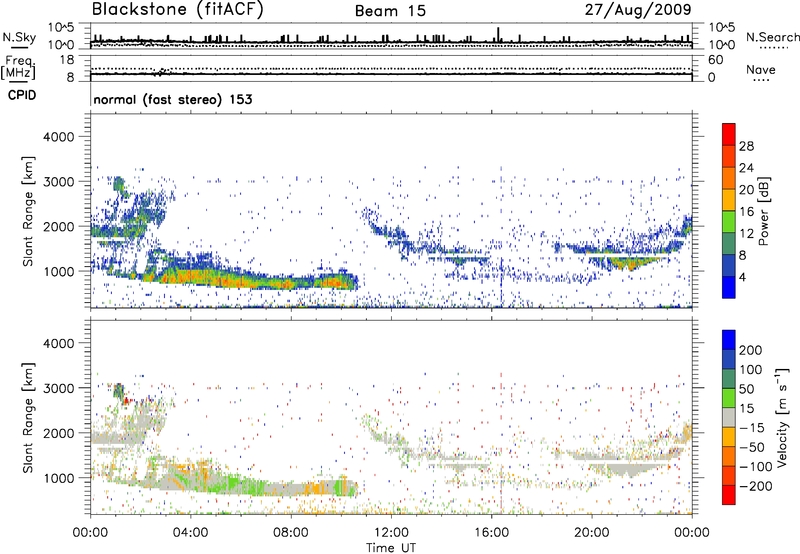Click the N.Search legend label
The image size is (800, 554).
pos(773,37)
